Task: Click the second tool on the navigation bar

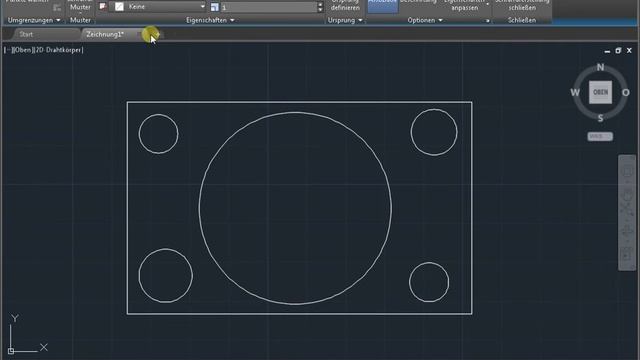Action: (627, 196)
